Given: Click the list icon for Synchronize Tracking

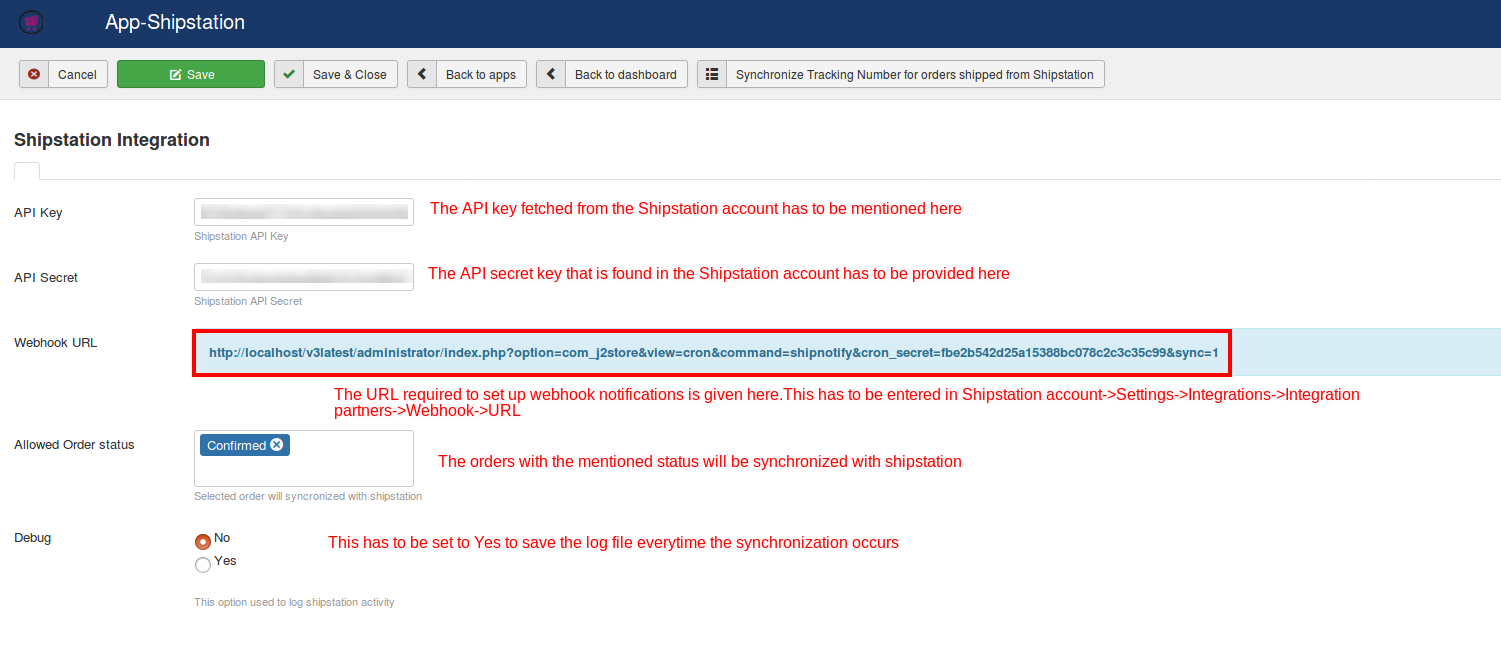Looking at the screenshot, I should point(712,75).
